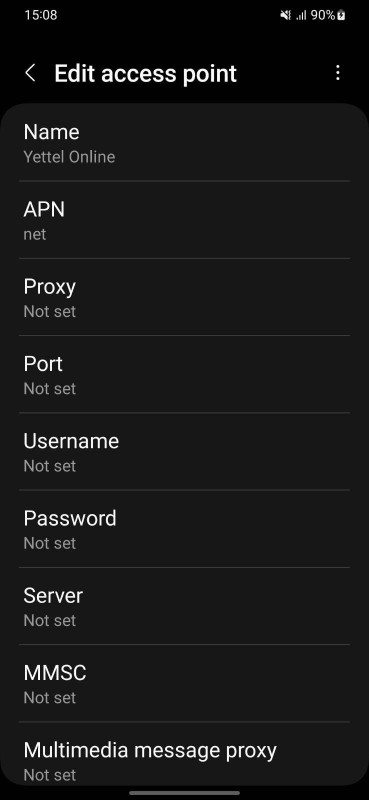Screen dimensions: 369x800
Task: Tap the "net" APN value
Action: pyautogui.click(x=35, y=234)
